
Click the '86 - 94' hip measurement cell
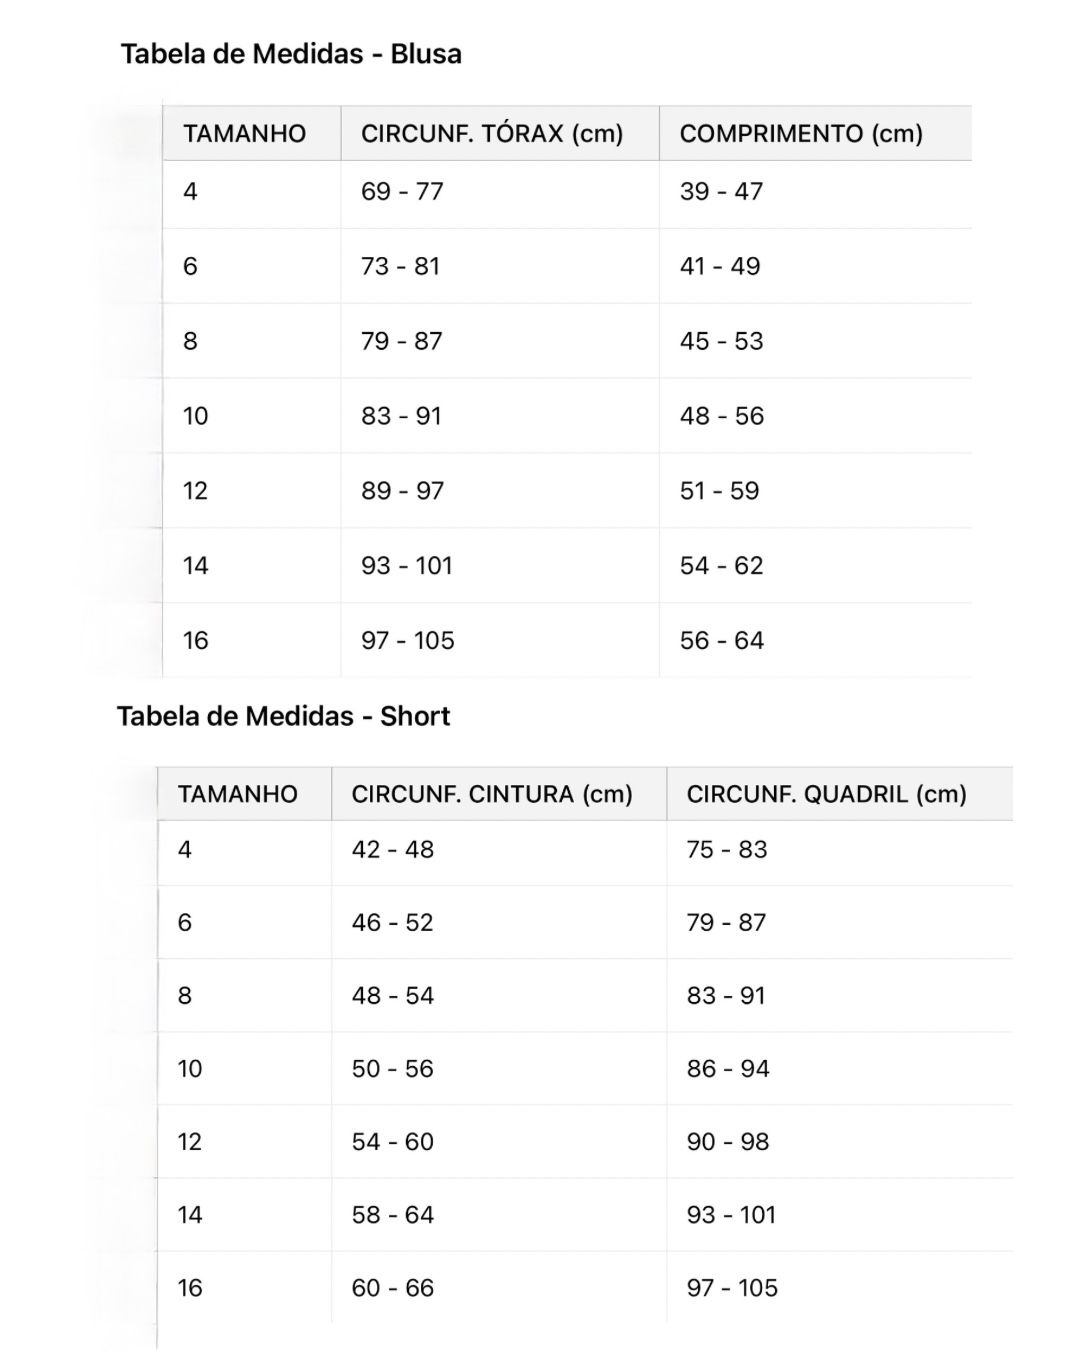(728, 1069)
